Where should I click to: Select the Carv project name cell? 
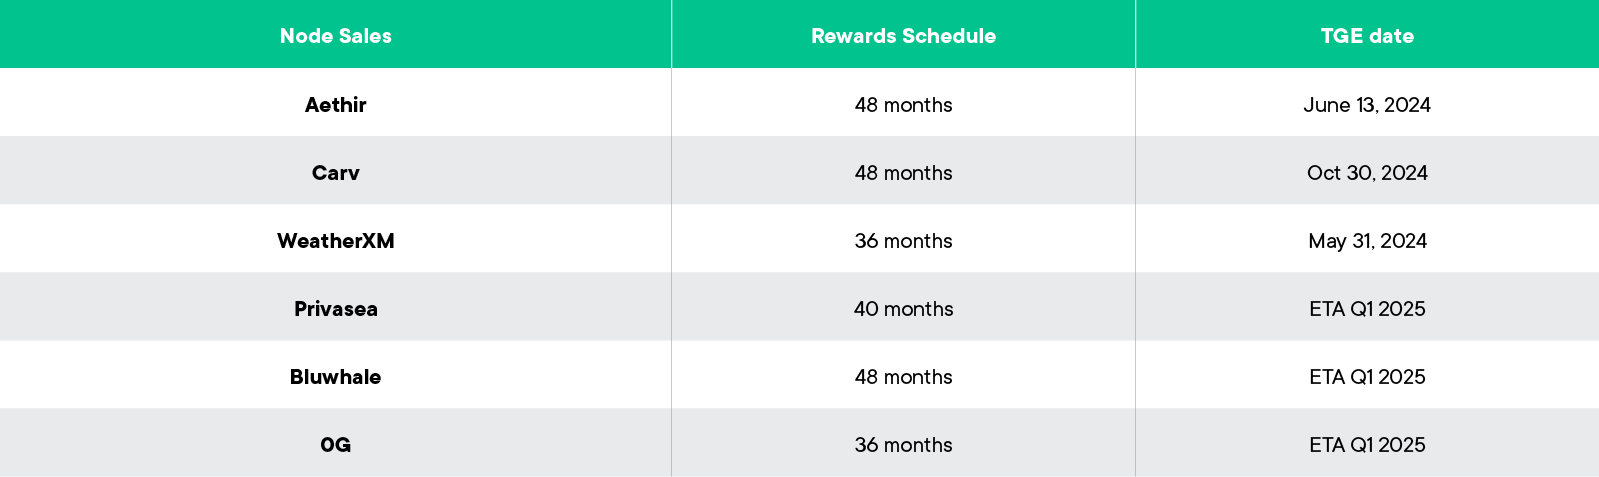(335, 173)
